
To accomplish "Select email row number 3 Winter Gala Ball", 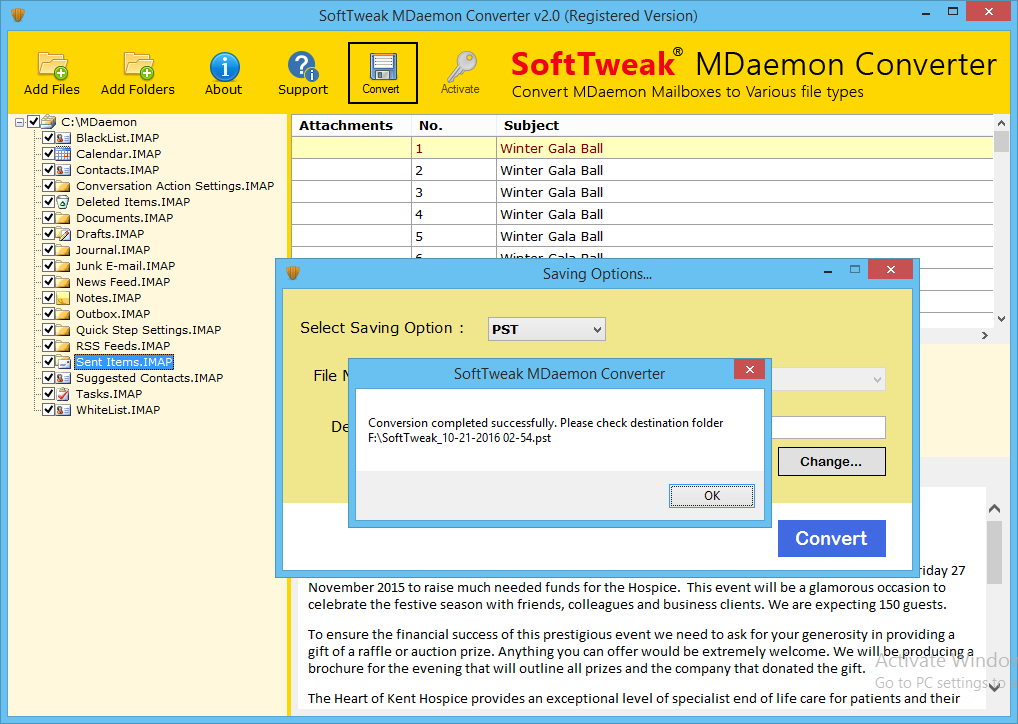I will [642, 192].
